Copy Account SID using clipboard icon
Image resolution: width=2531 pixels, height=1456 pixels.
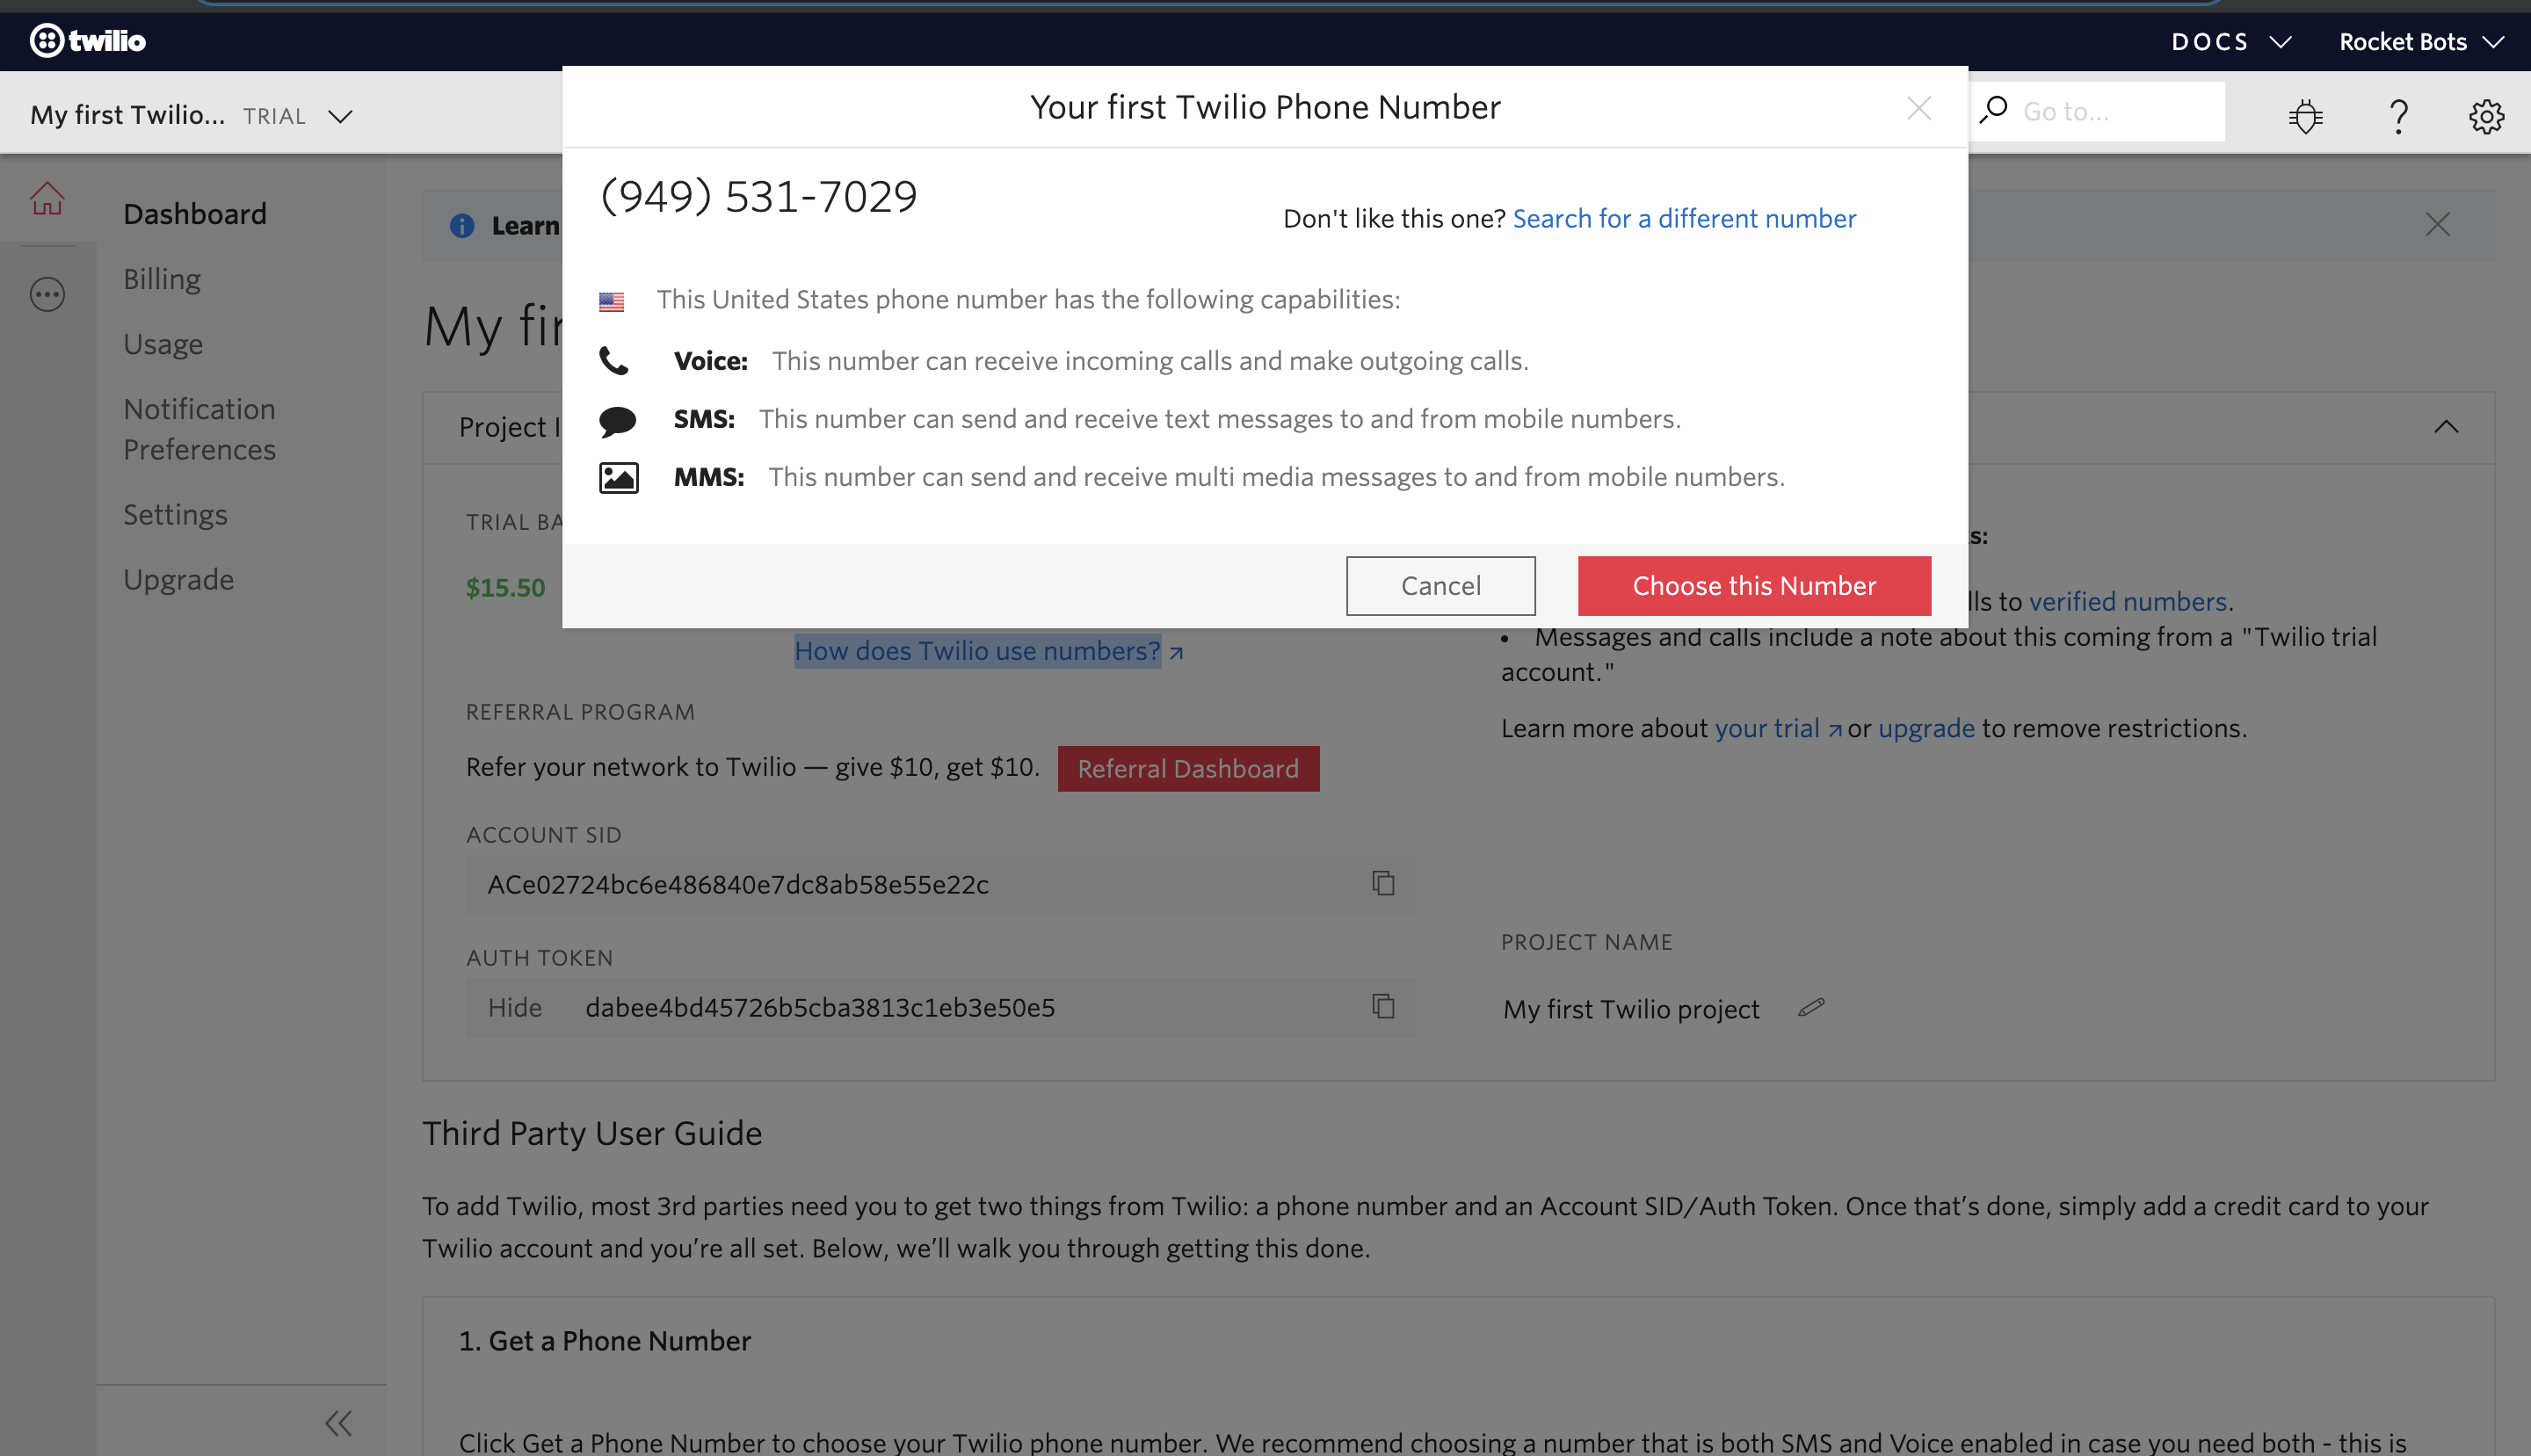coord(1384,882)
